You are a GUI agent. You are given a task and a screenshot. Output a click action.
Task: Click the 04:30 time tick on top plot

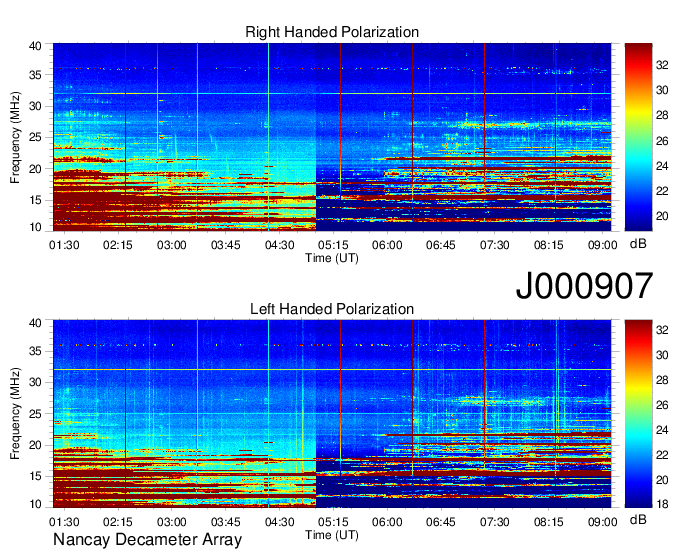pyautogui.click(x=280, y=245)
